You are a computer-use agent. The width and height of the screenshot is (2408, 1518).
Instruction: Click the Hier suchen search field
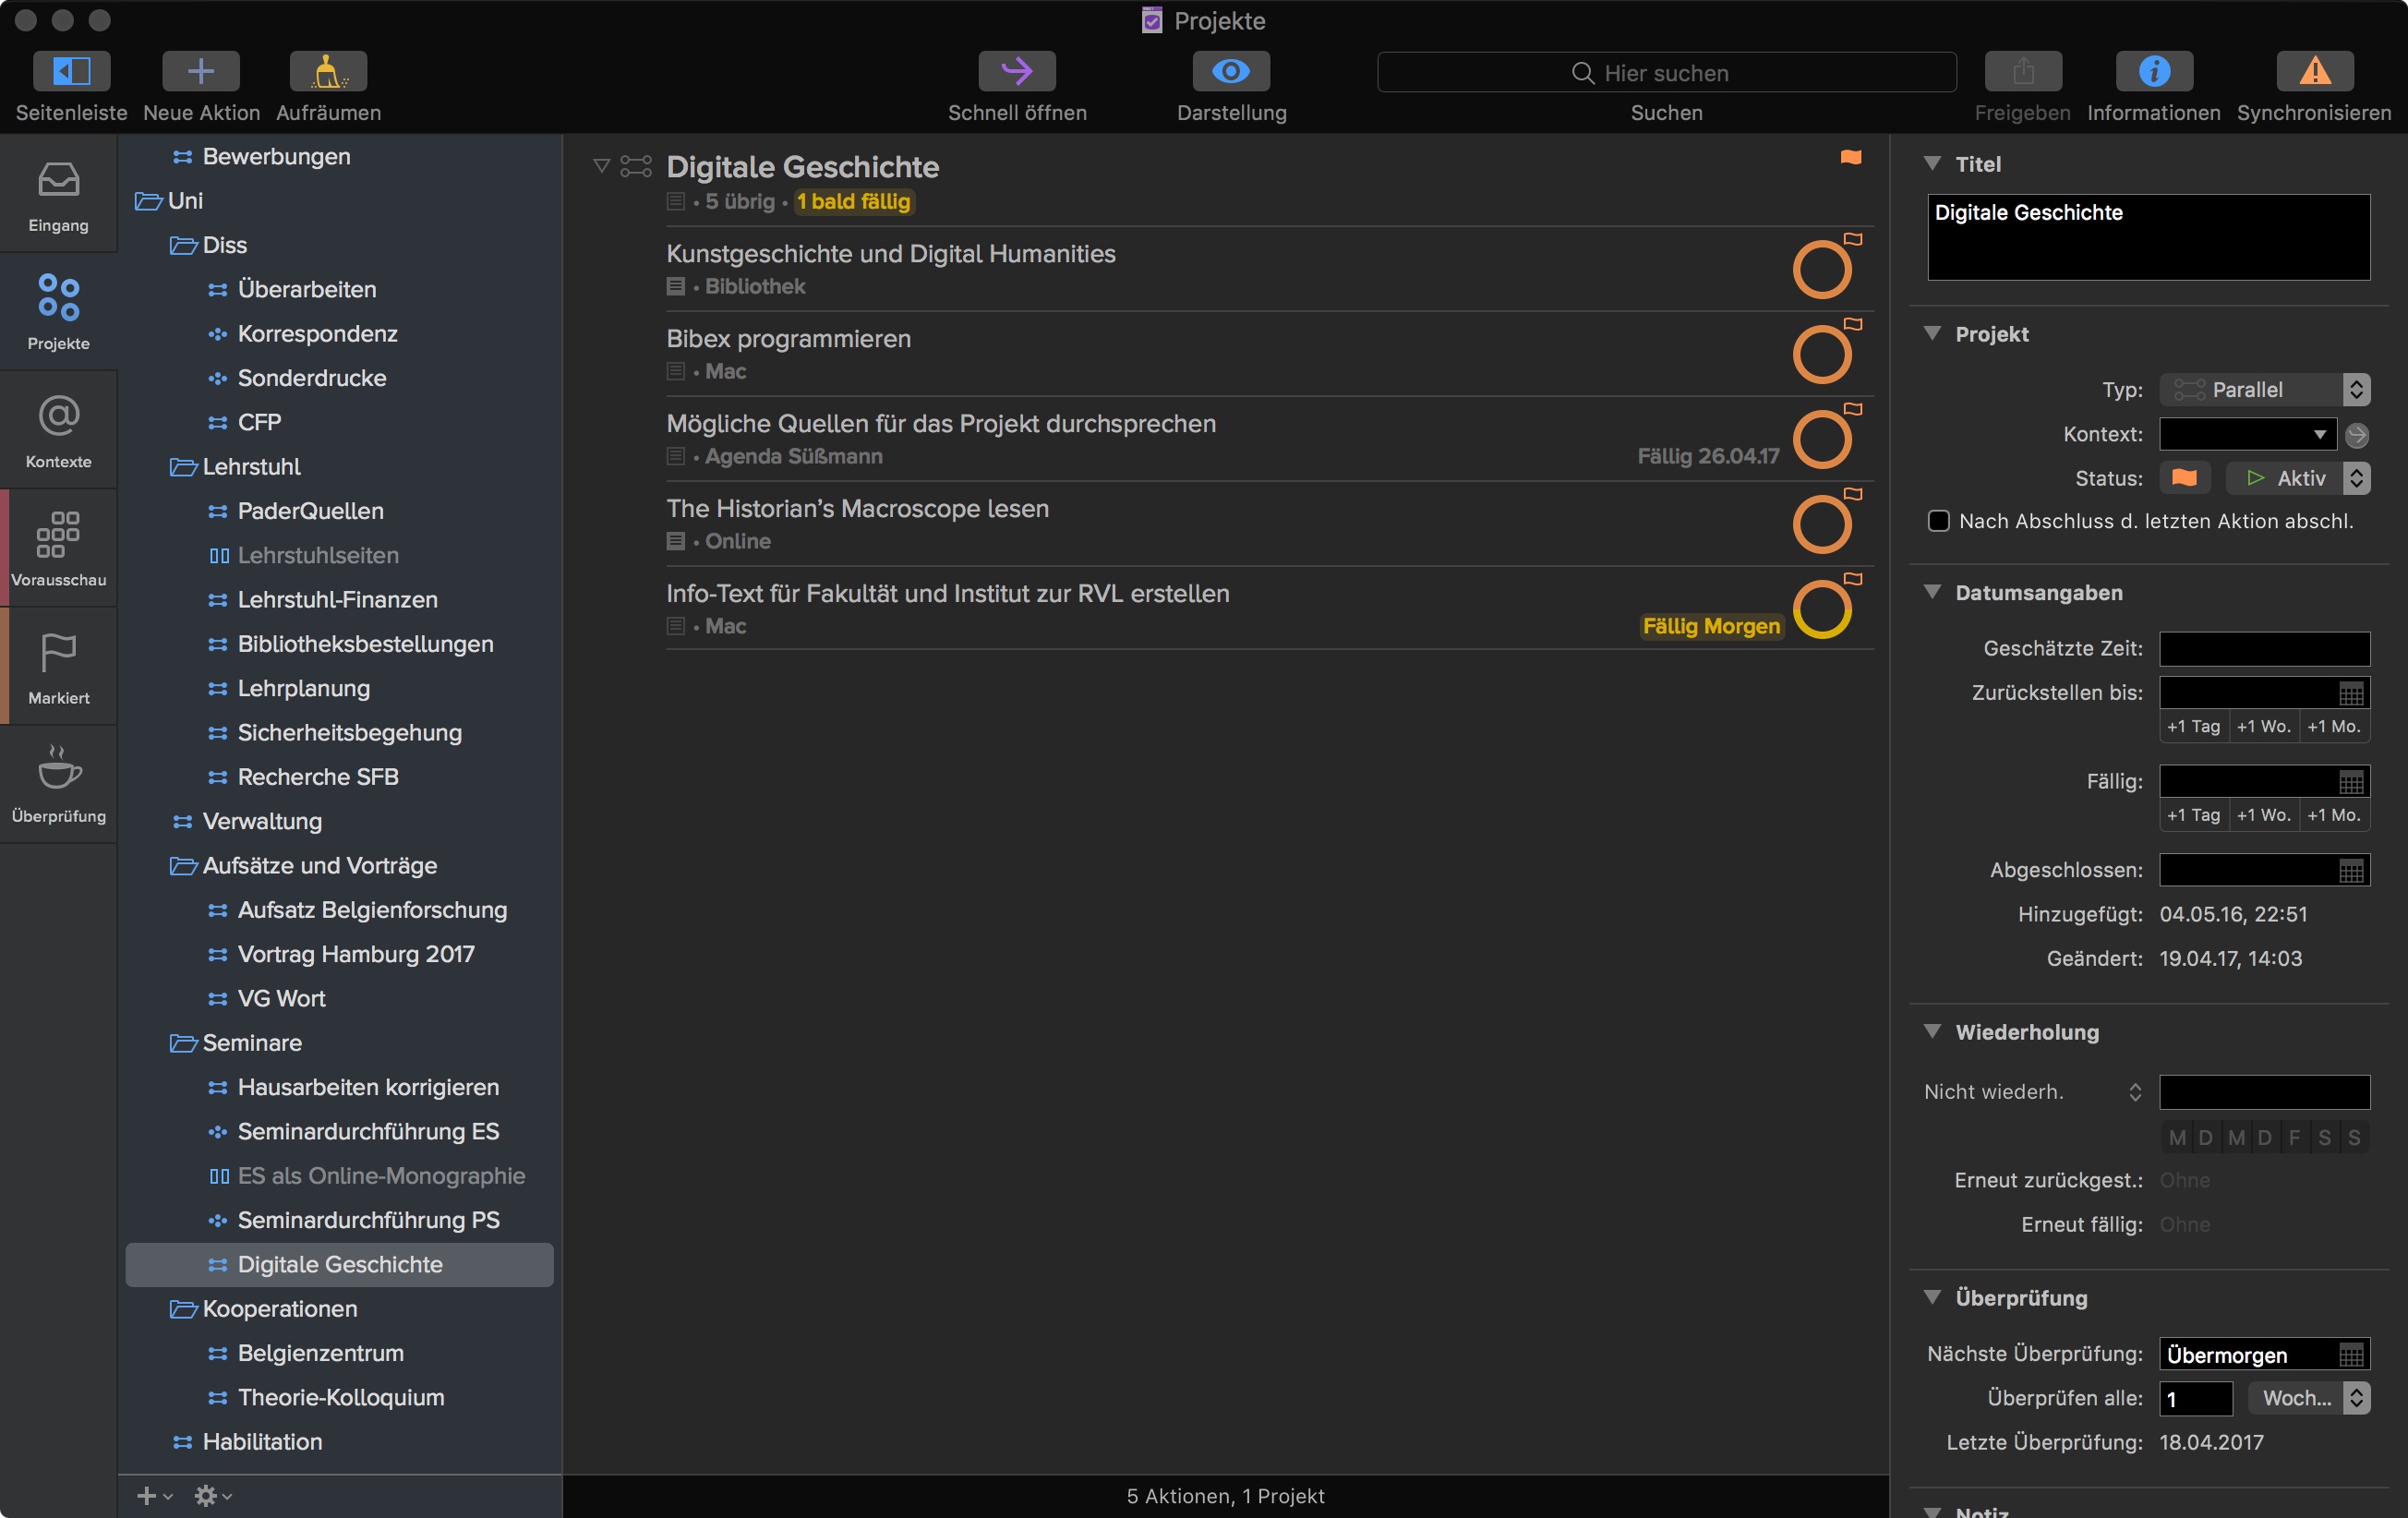point(1666,73)
